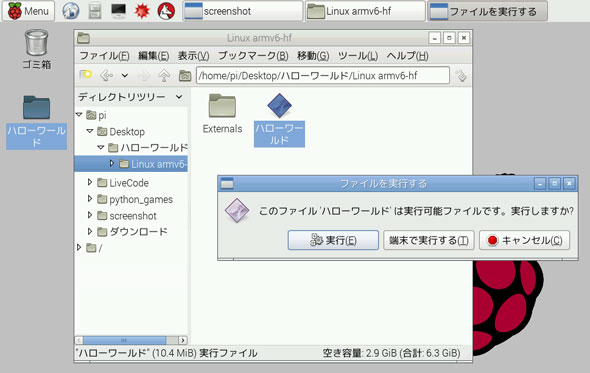Expand the python_games tree node
The image size is (590, 373).
click(90, 198)
